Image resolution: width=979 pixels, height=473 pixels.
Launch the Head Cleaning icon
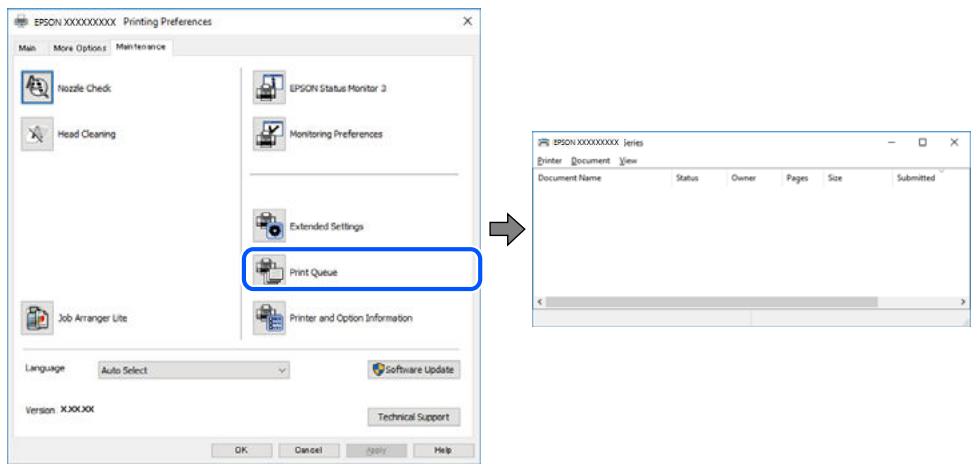[x=37, y=134]
